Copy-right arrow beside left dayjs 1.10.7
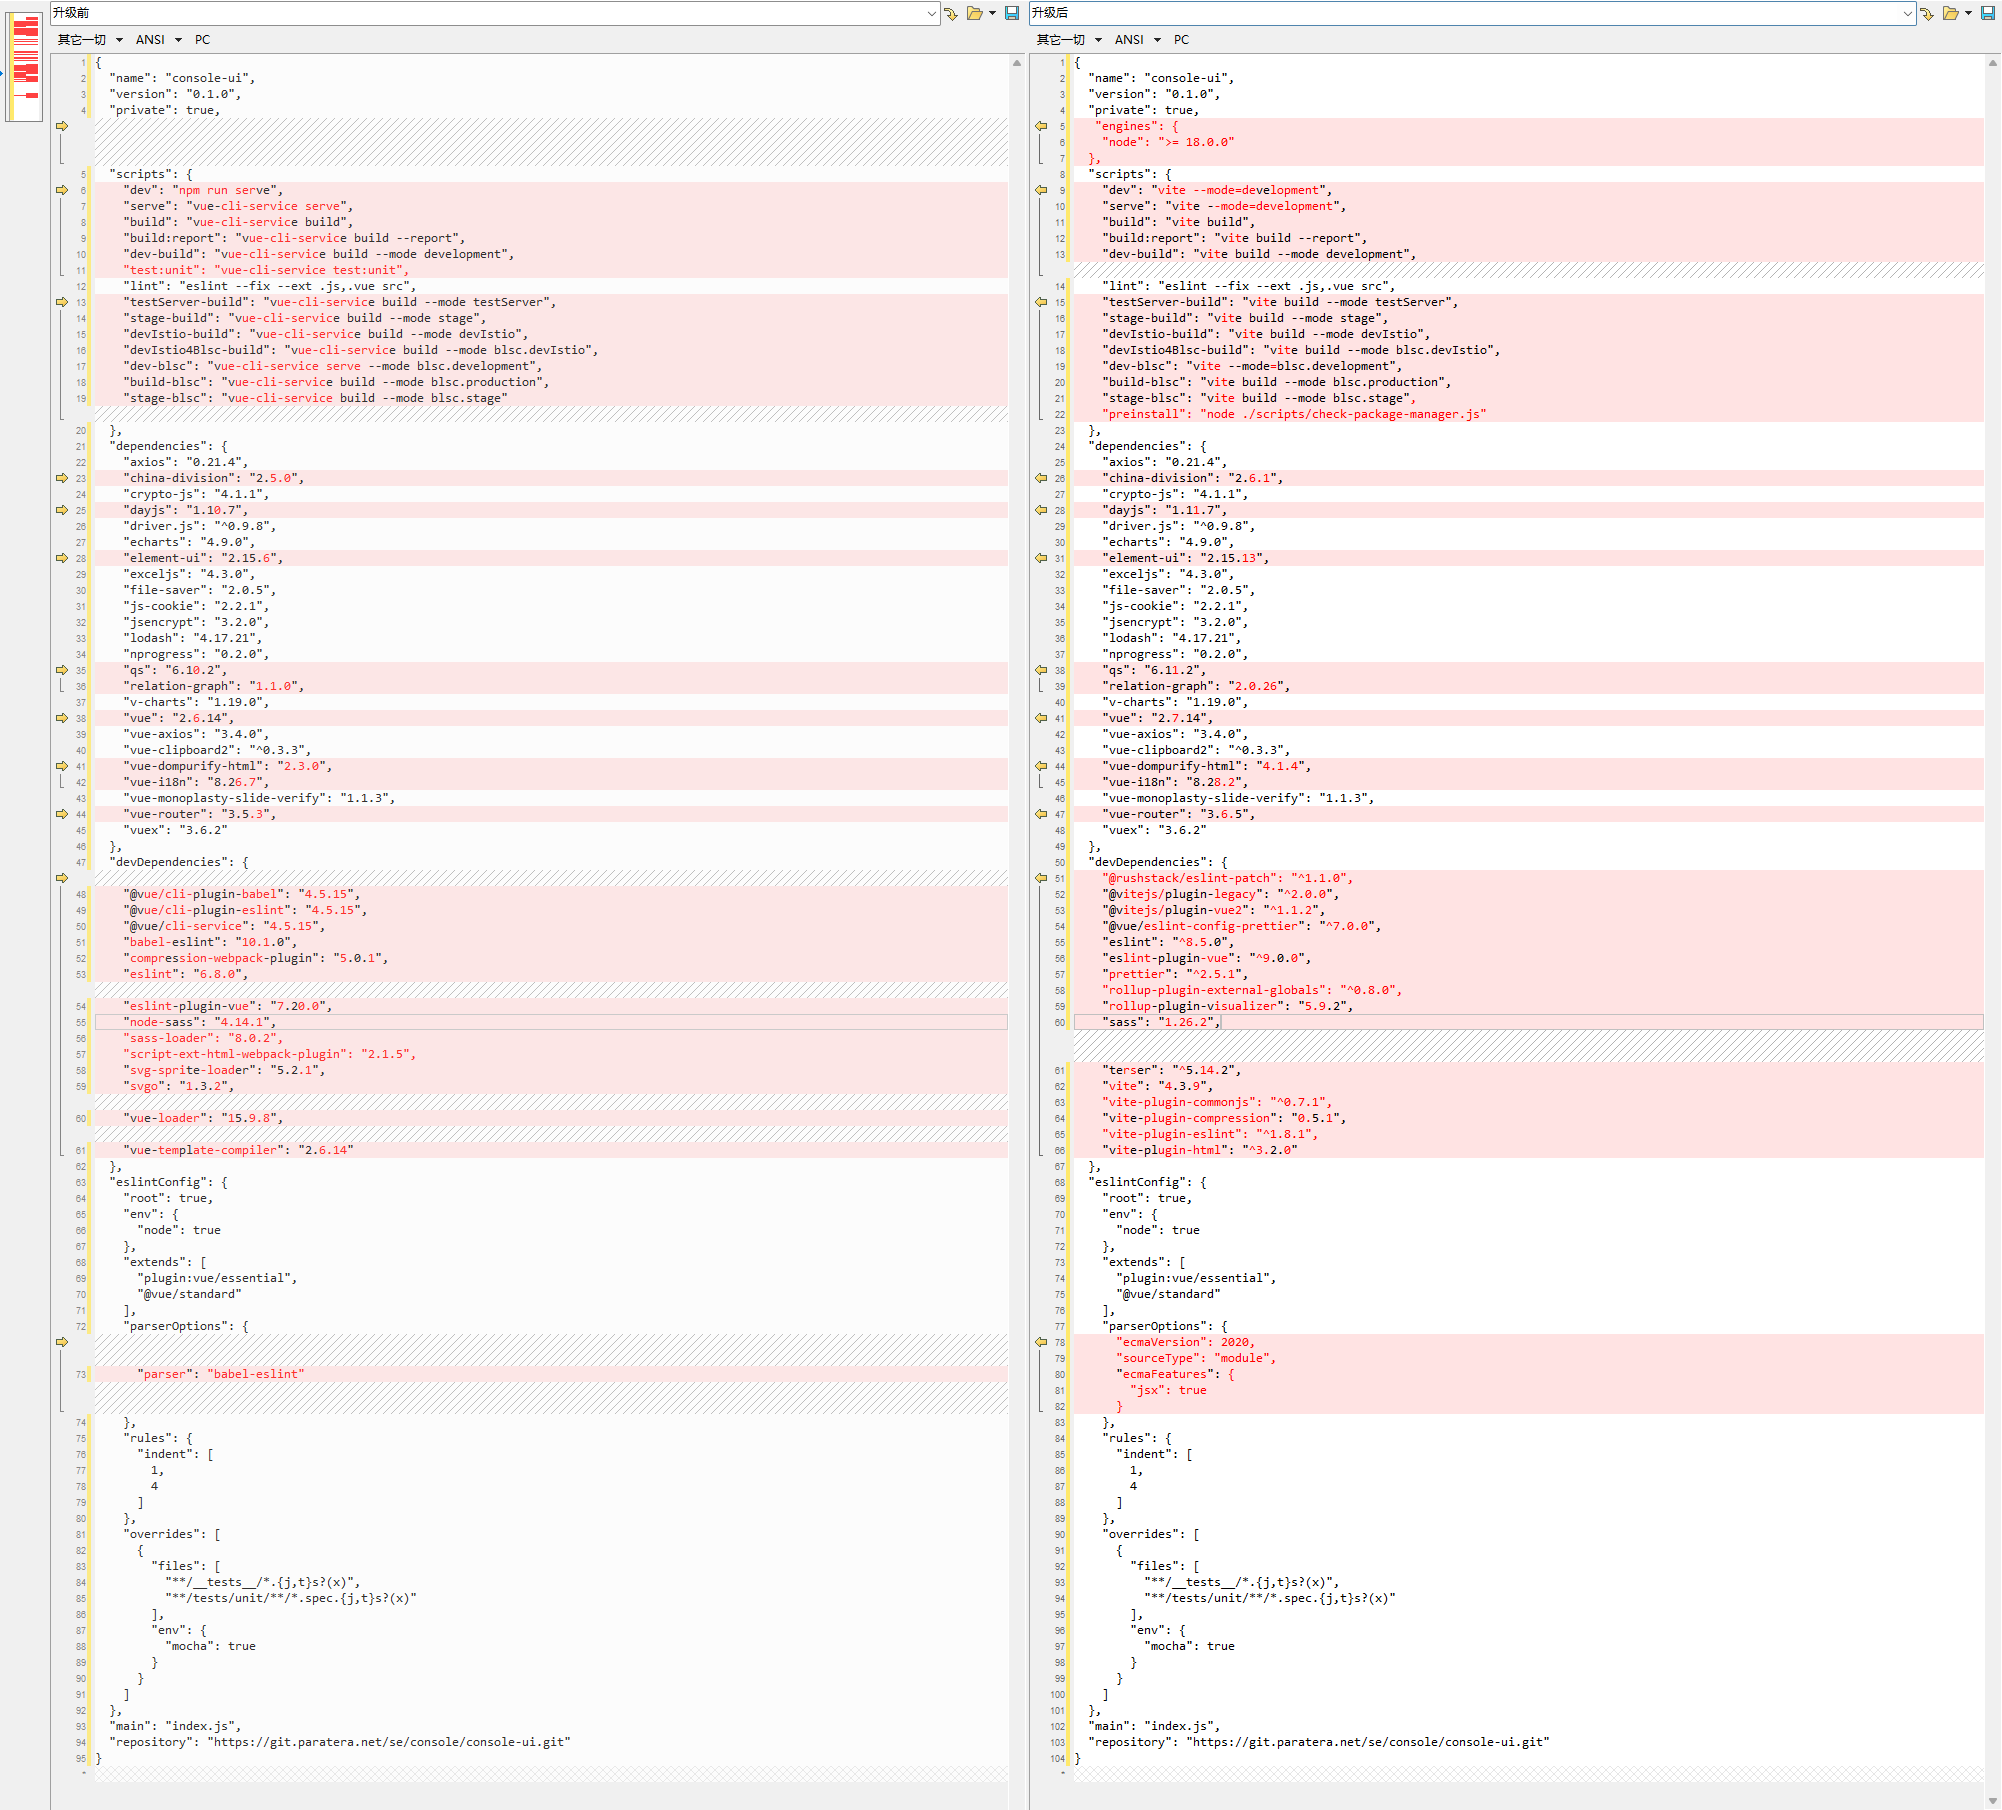The image size is (2002, 1810). click(x=62, y=510)
